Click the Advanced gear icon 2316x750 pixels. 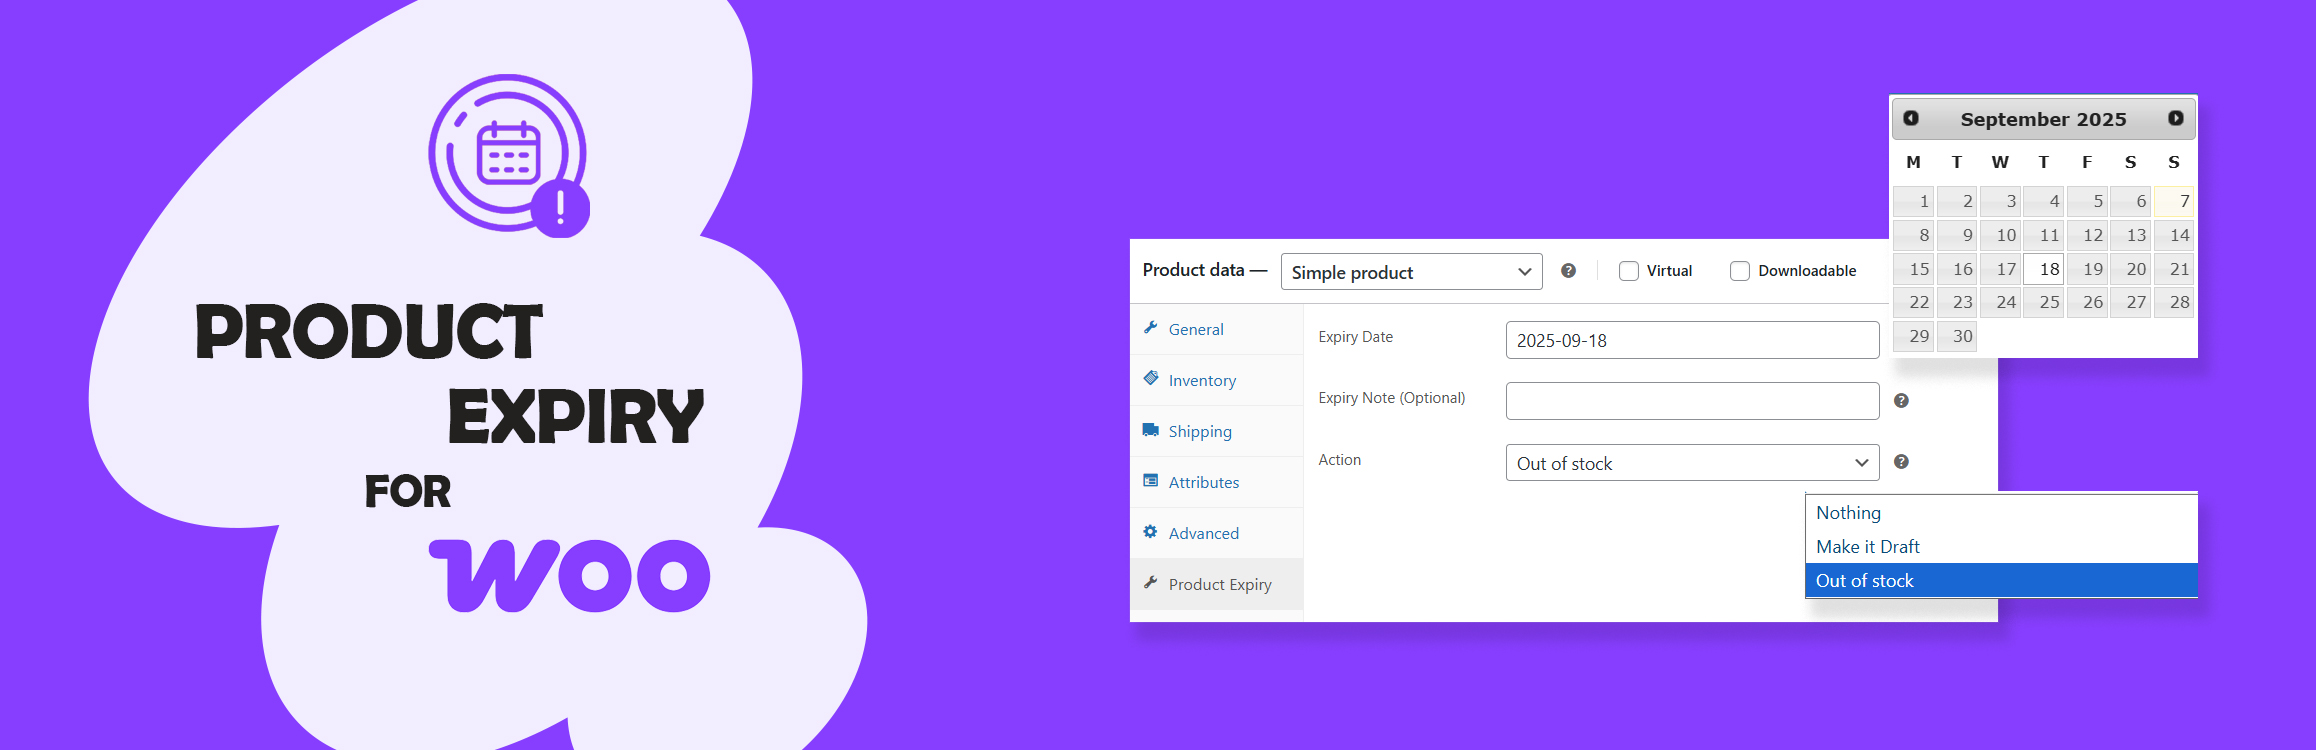coord(1151,532)
